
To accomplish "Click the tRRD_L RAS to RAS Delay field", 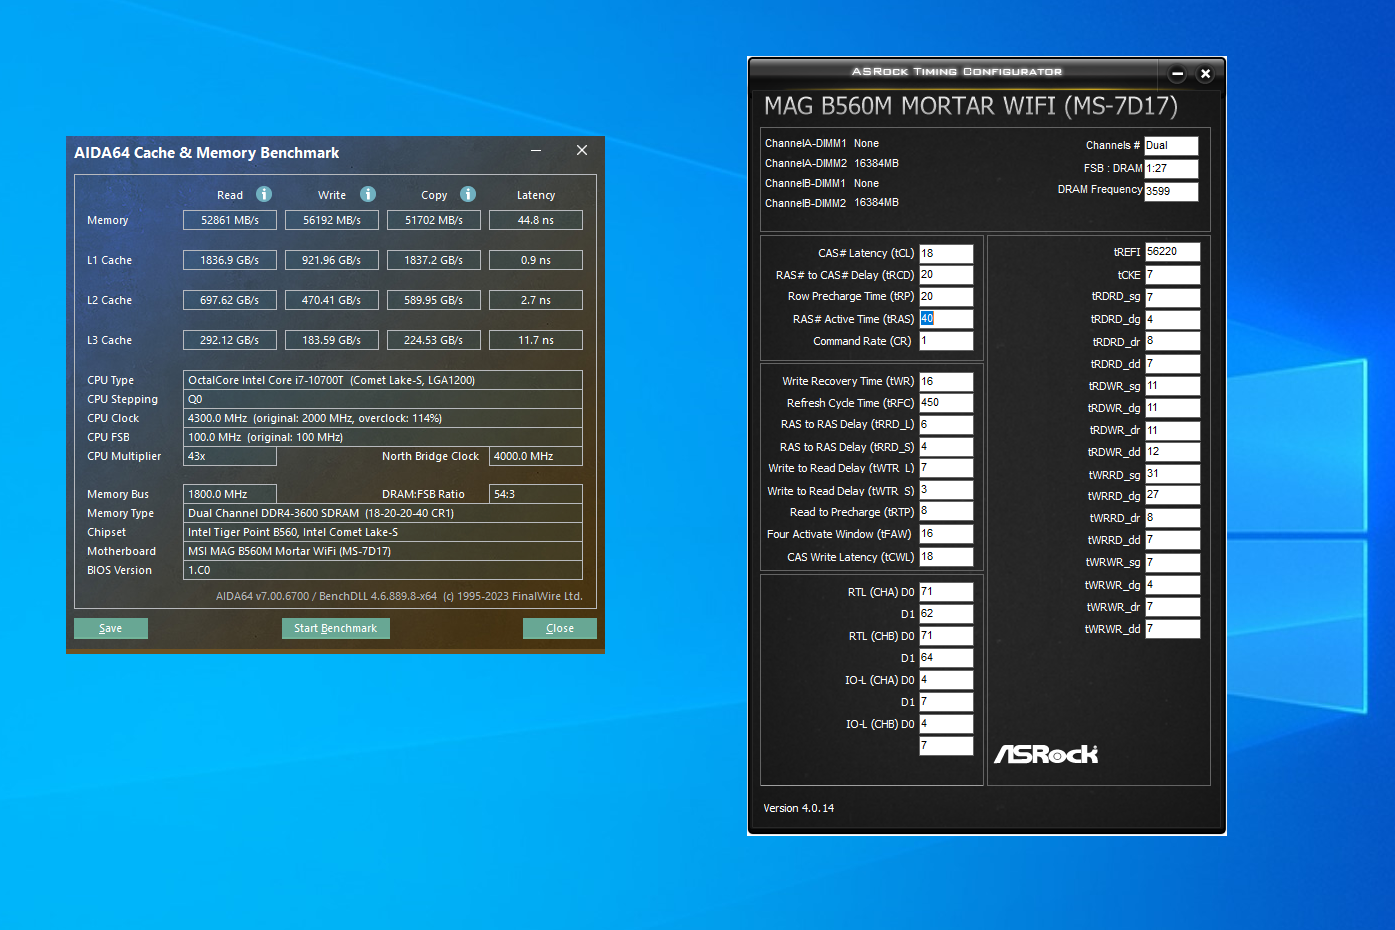I will coord(946,425).
